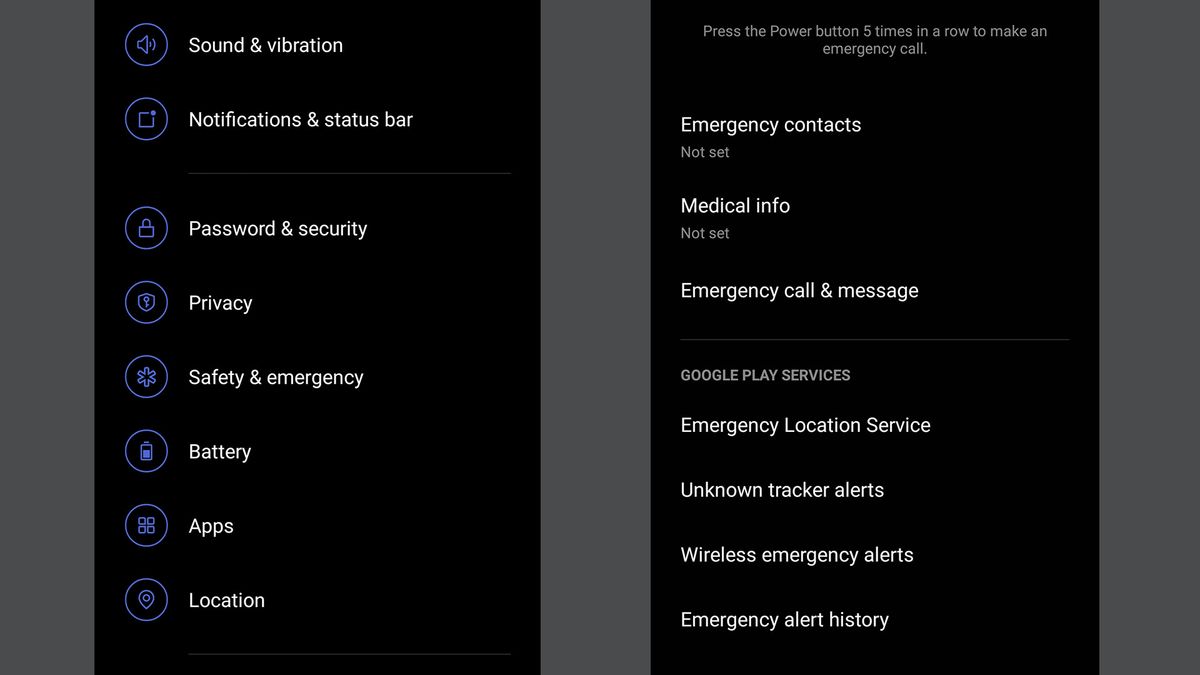Select the Battery icon
The image size is (1200, 675).
point(146,451)
